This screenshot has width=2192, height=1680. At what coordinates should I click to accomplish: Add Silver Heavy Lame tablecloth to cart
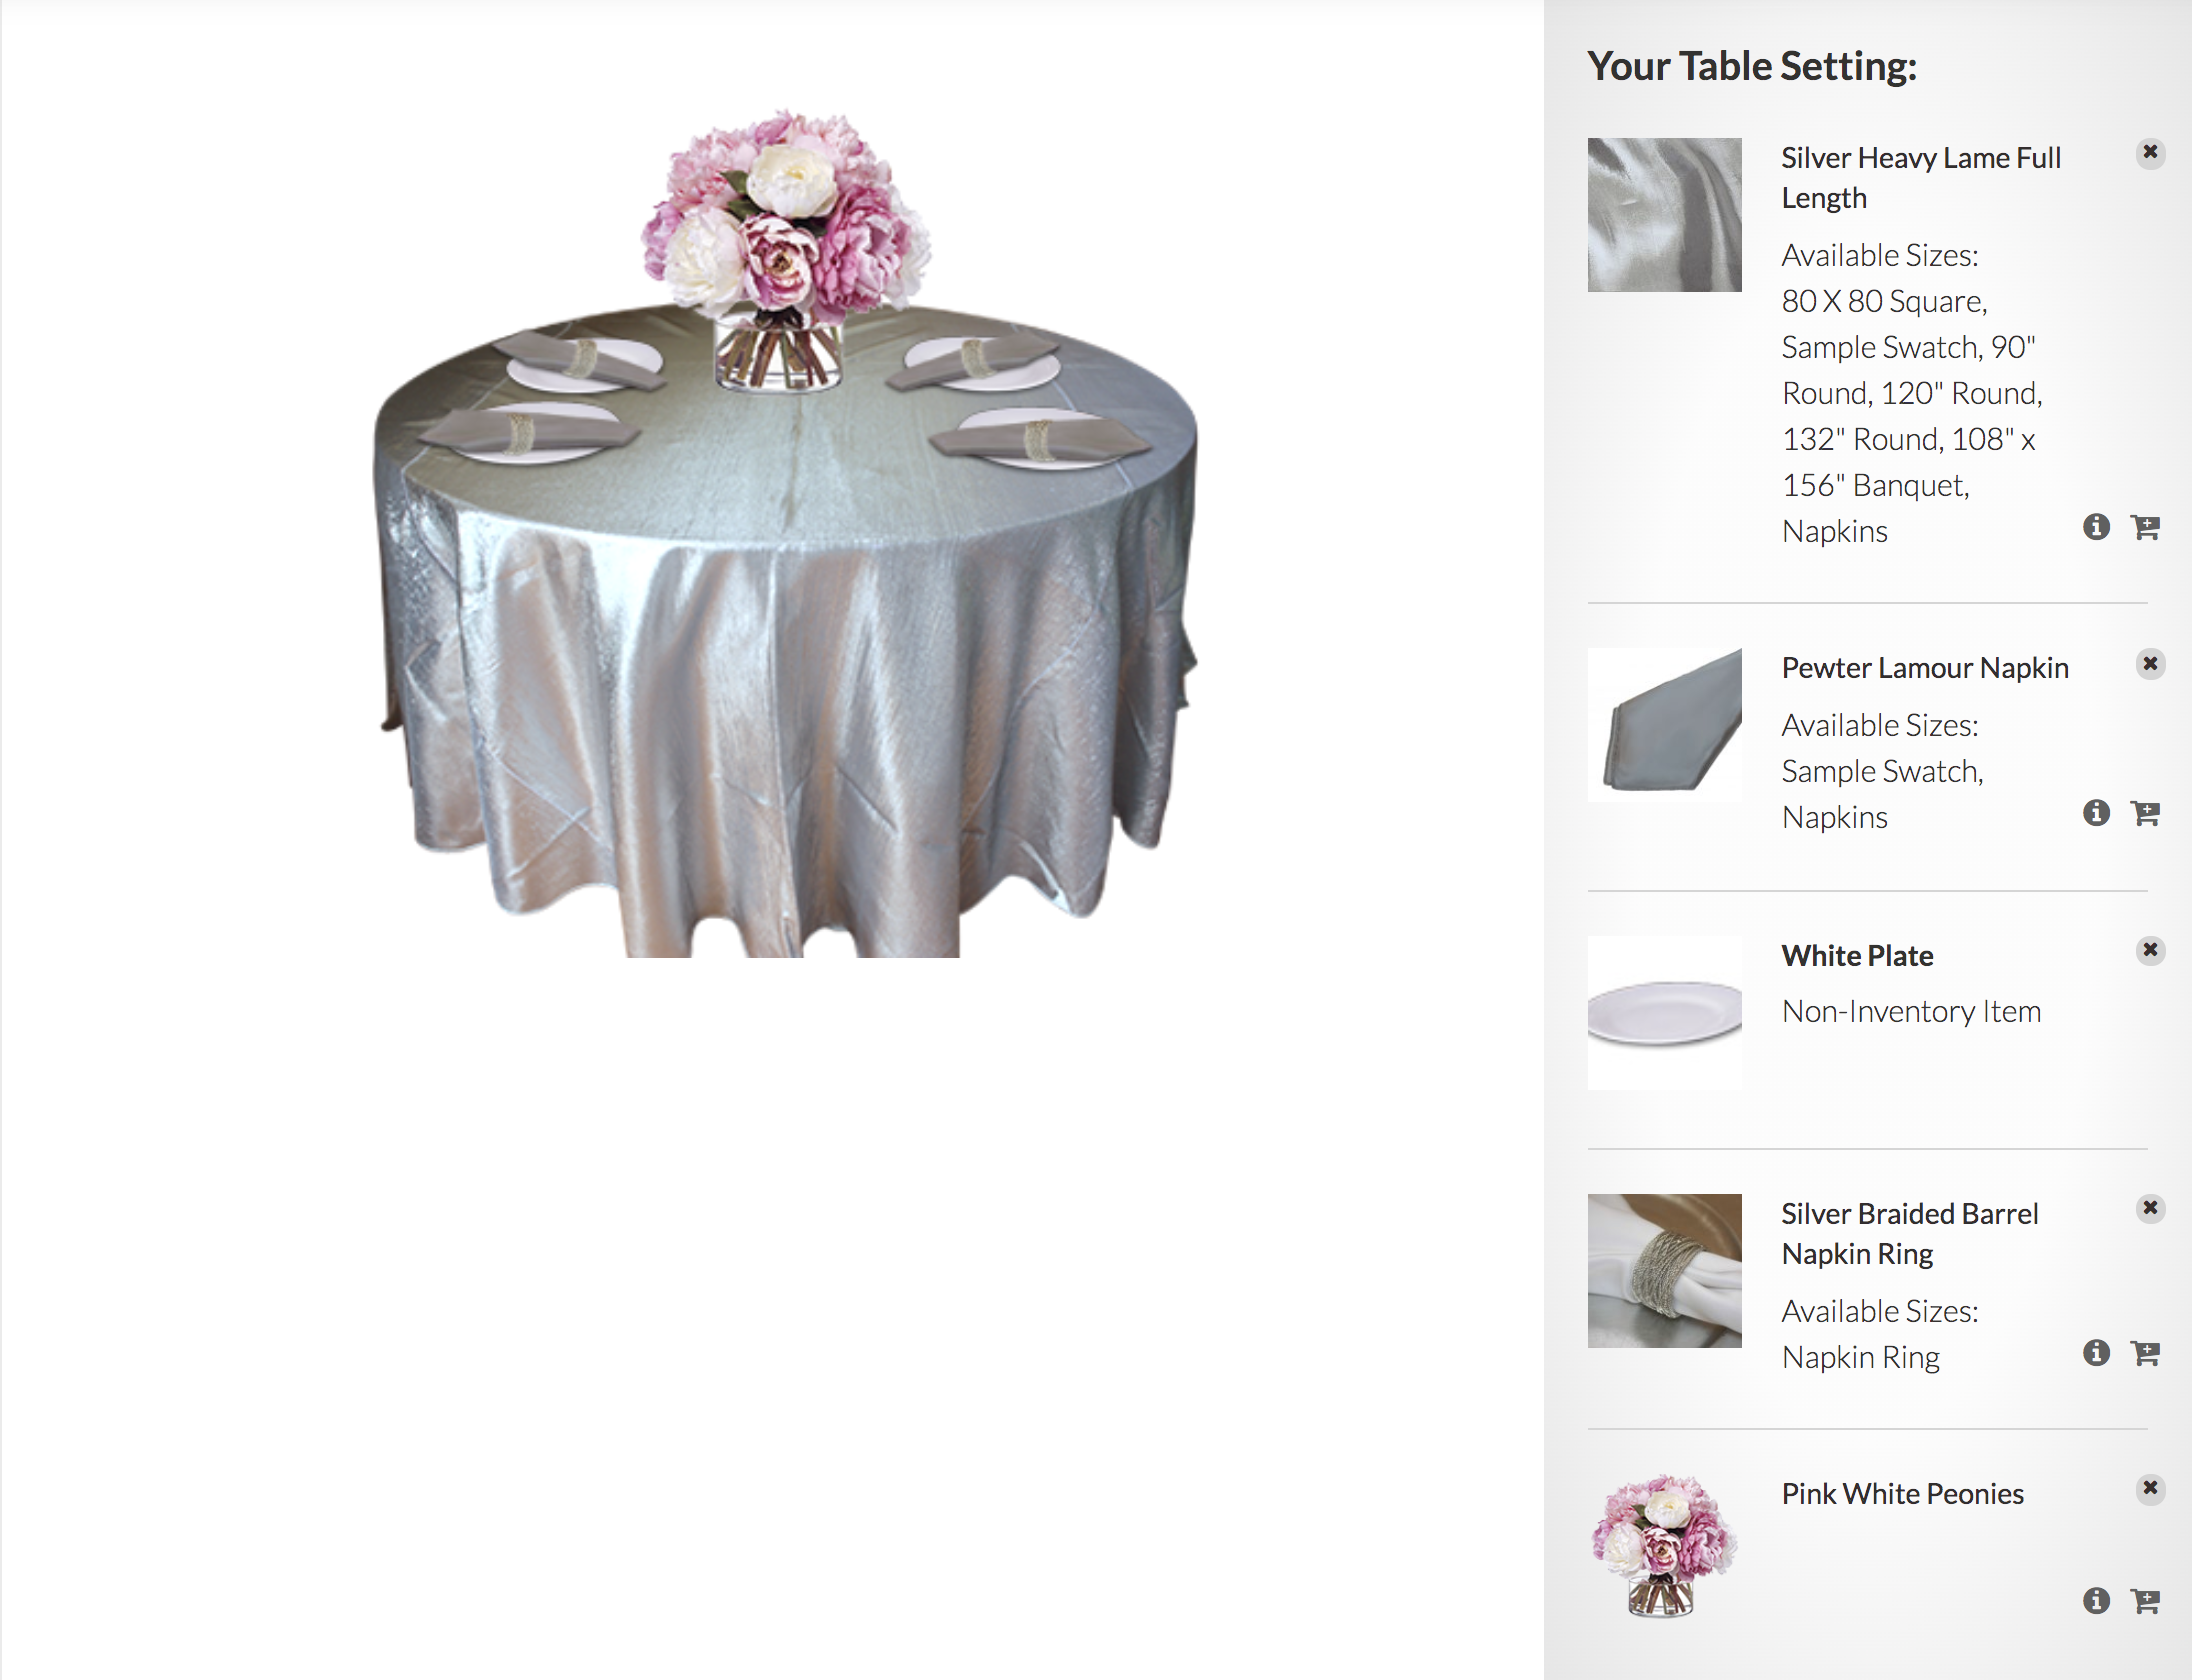pos(2145,527)
